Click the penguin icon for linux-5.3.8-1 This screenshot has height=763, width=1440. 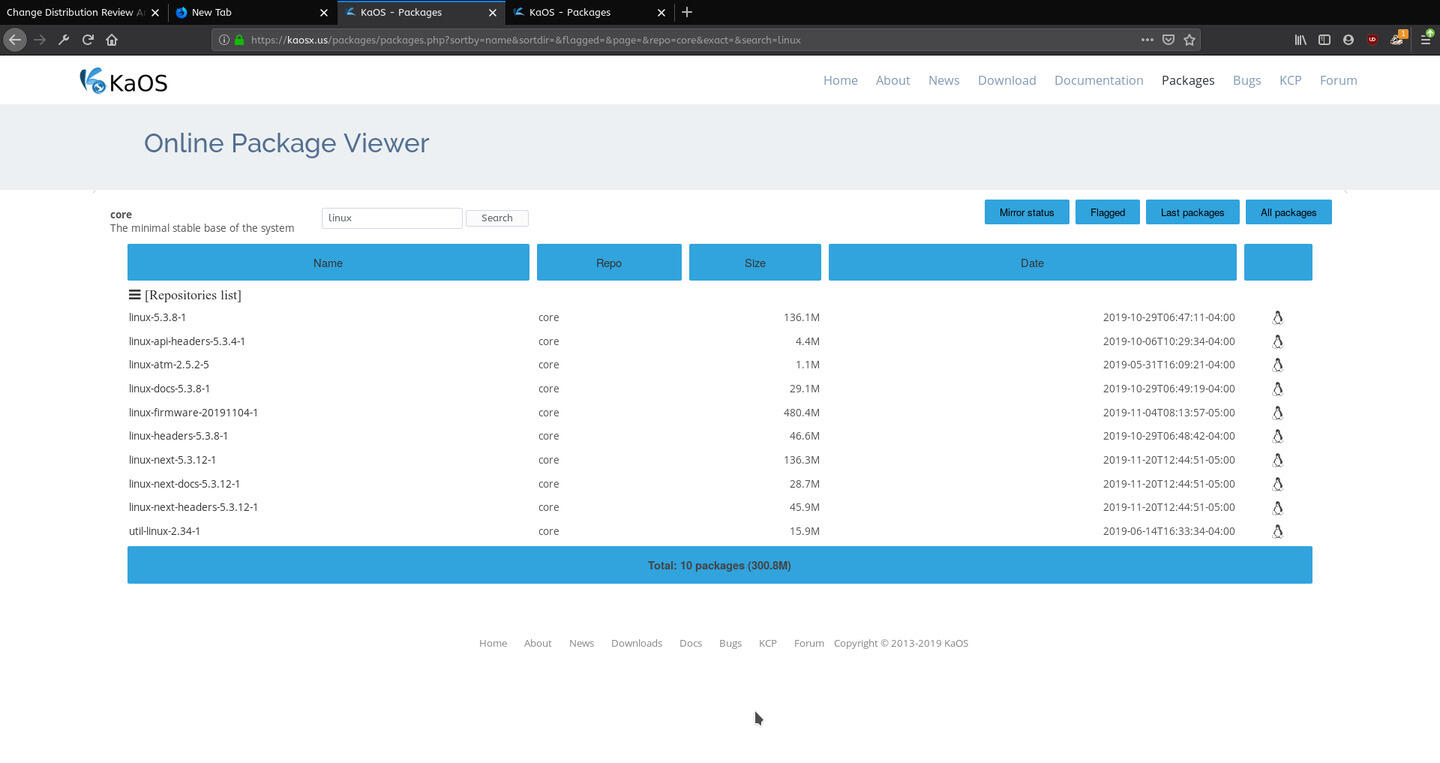coord(1277,318)
